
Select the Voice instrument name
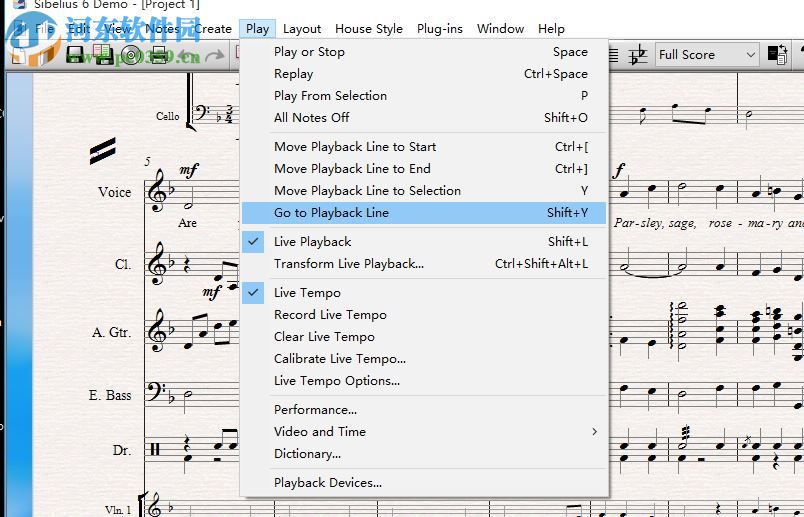click(x=114, y=192)
